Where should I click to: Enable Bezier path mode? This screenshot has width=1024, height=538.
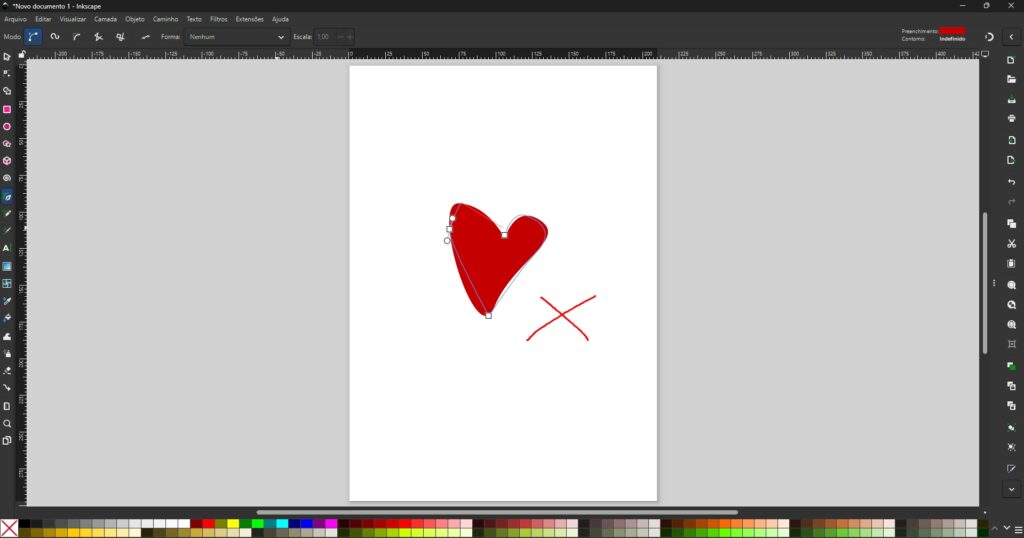point(33,37)
